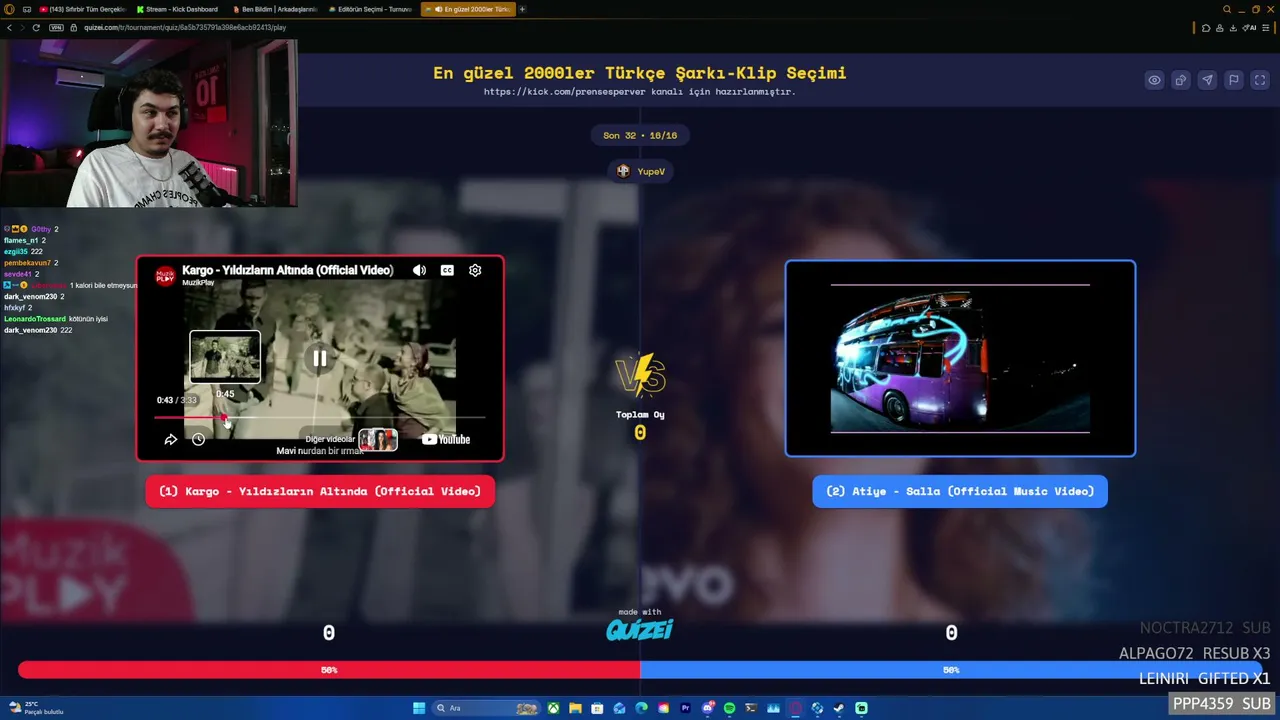1280x720 pixels.
Task: Launch Adobe Premiere Pro from the taskbar
Action: pyautogui.click(x=685, y=708)
